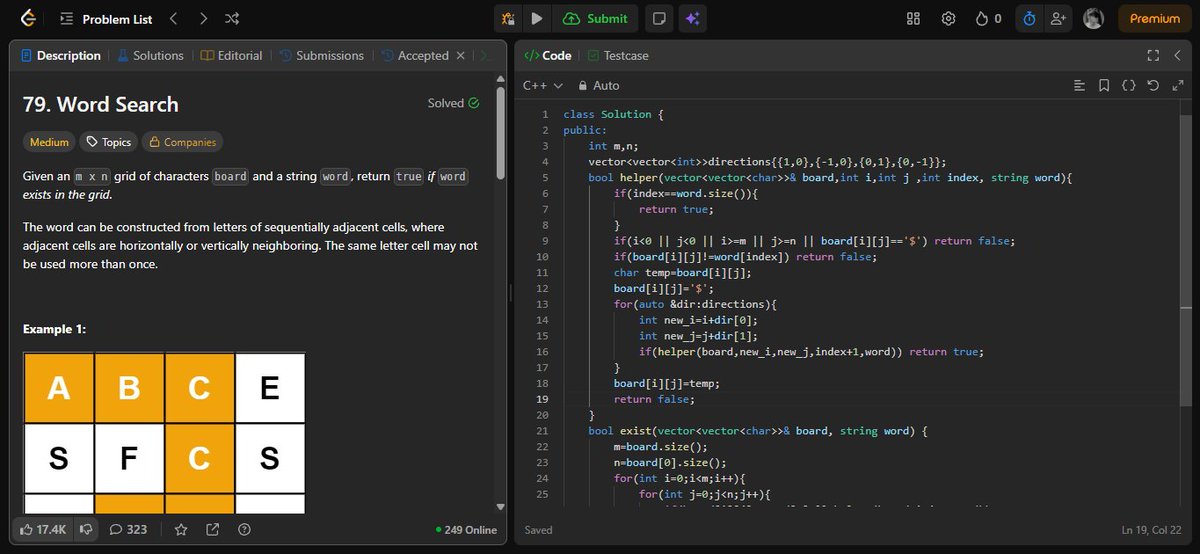Click the Example 1 heading
The height and width of the screenshot is (554, 1200).
click(54, 329)
